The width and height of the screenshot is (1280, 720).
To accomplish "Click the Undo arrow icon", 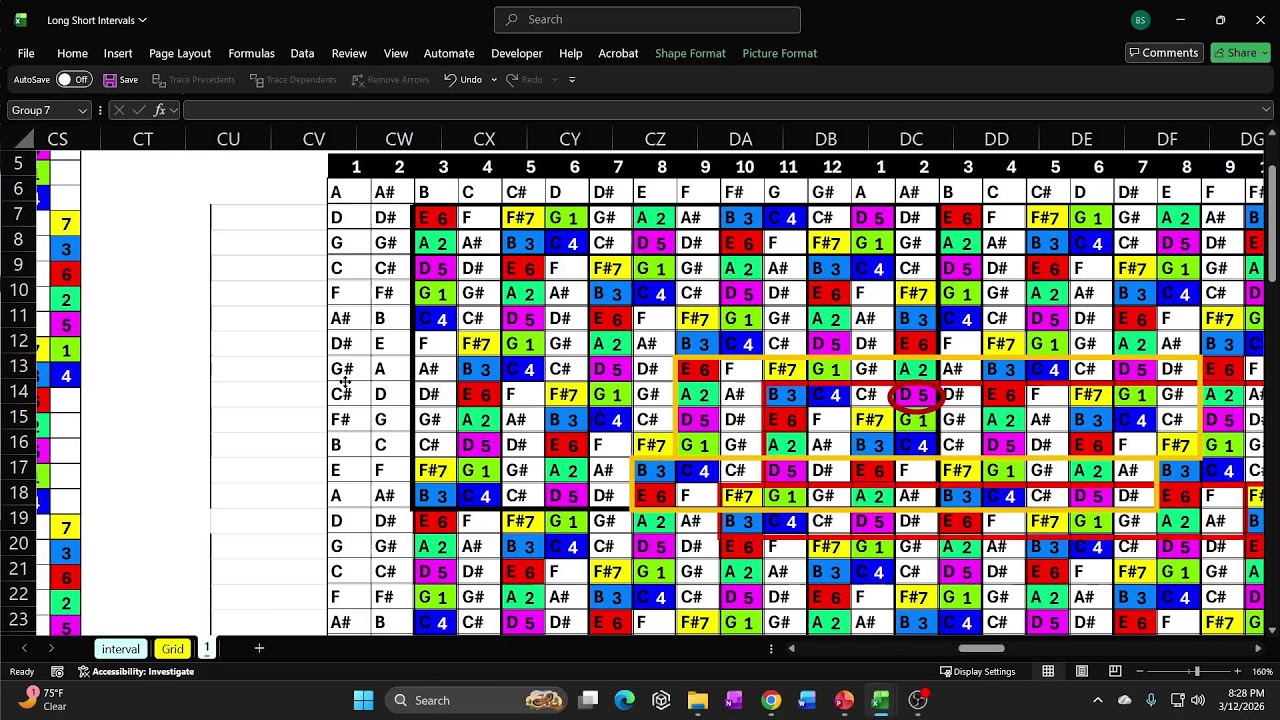I will pos(450,80).
